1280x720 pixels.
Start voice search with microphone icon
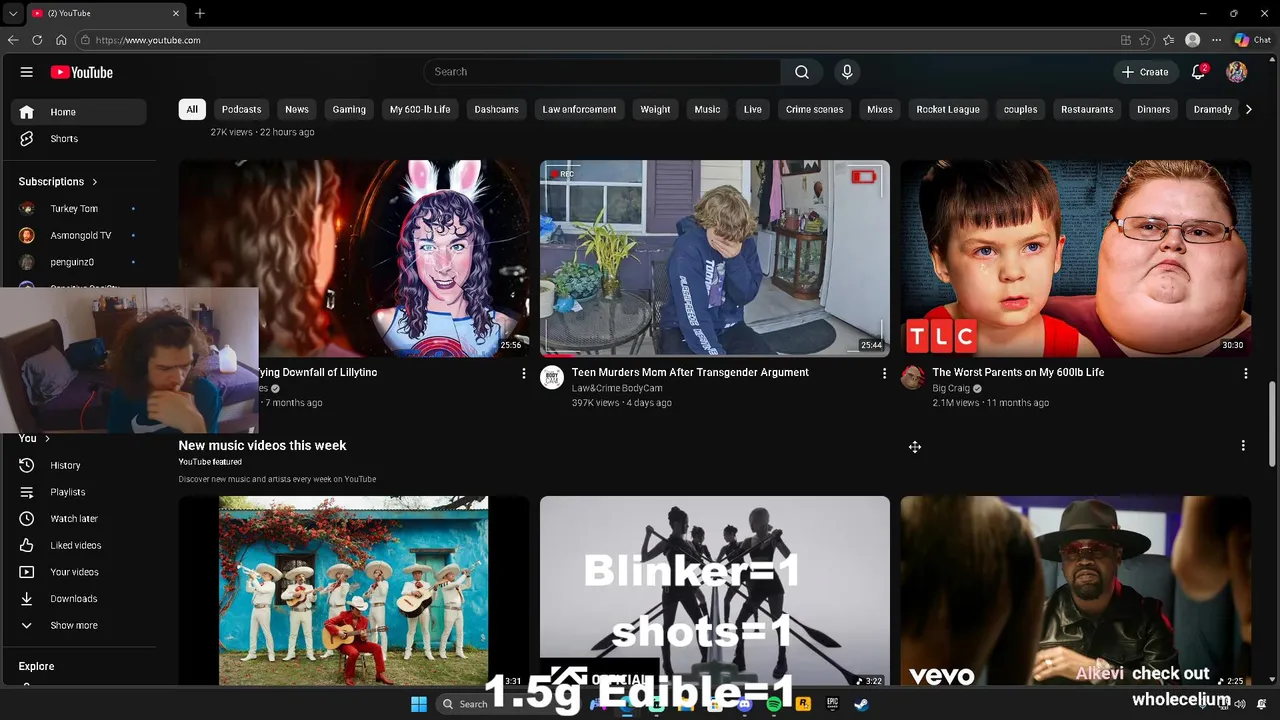pos(847,72)
